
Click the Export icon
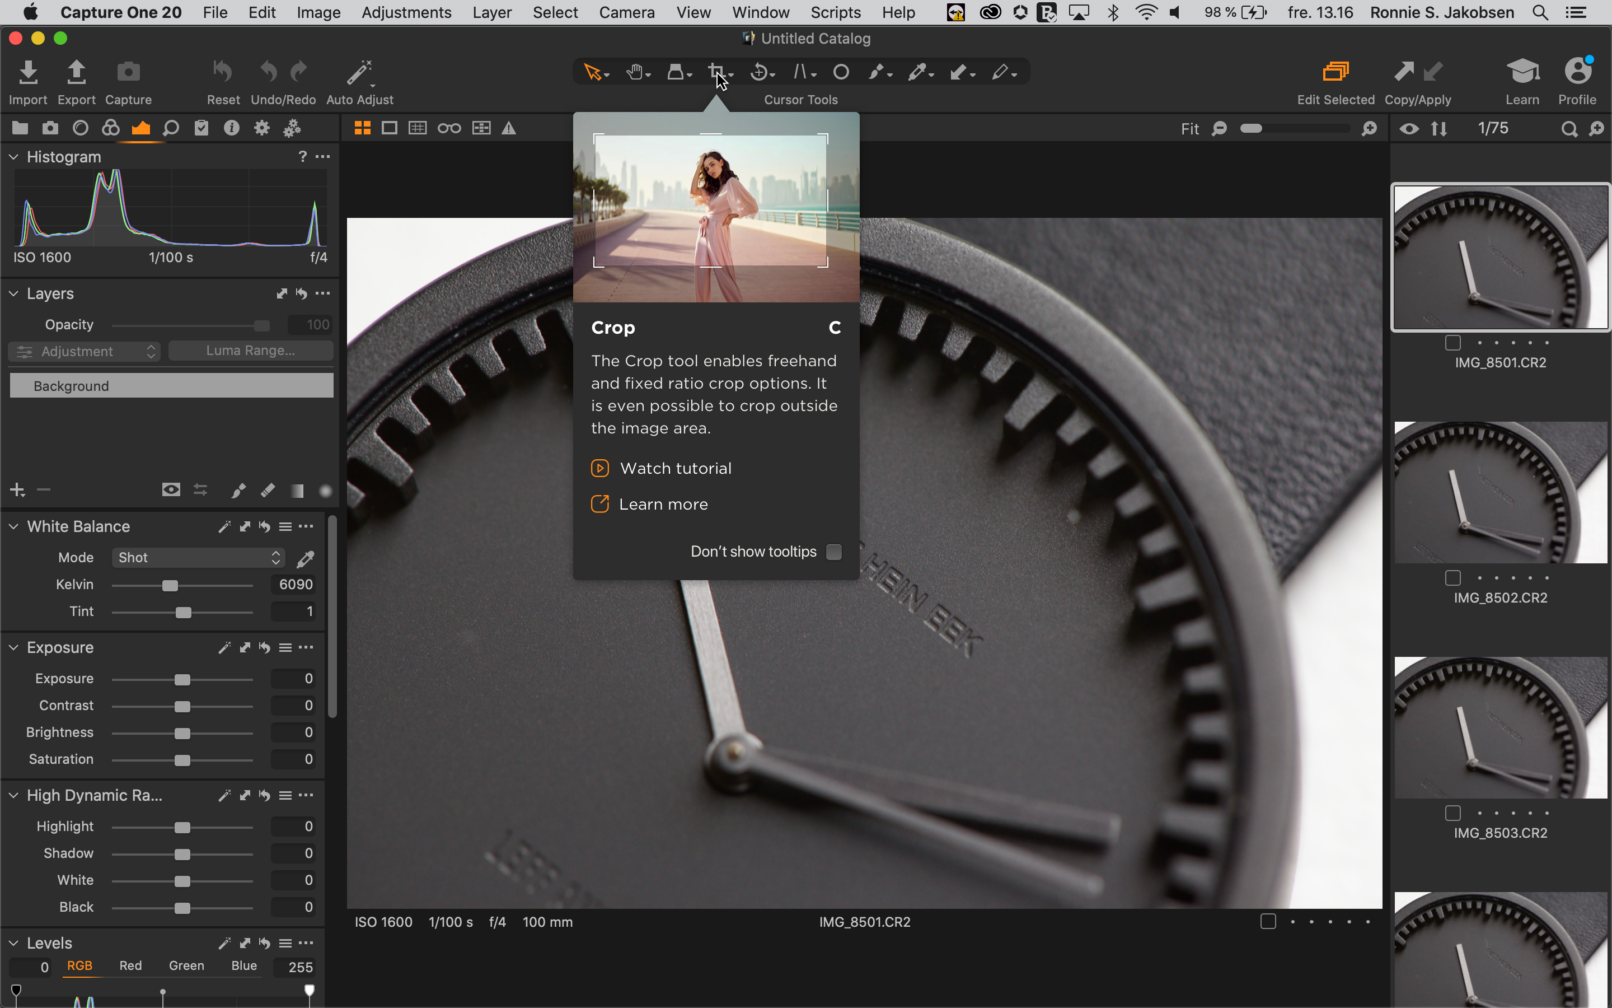click(76, 73)
